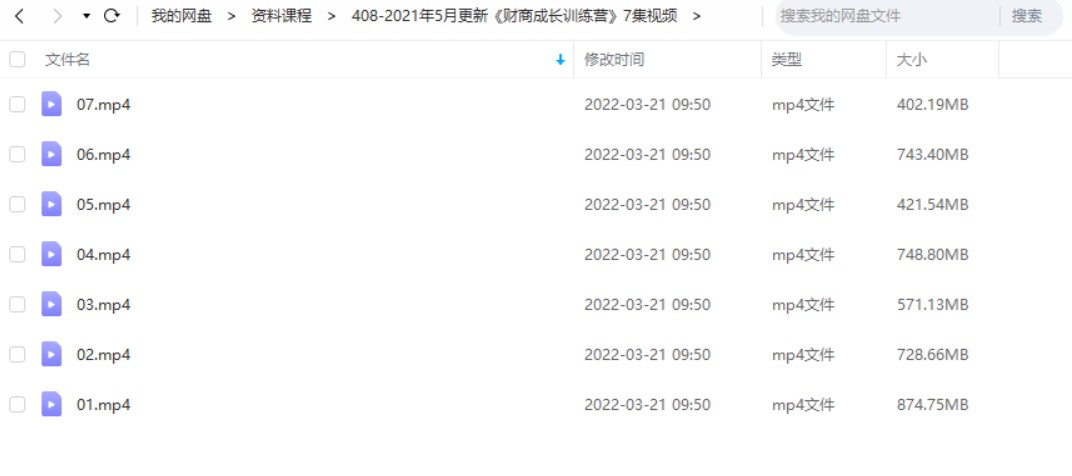Check the box for 04.mp4
Image resolution: width=1072 pixels, height=476 pixels.
[17, 254]
